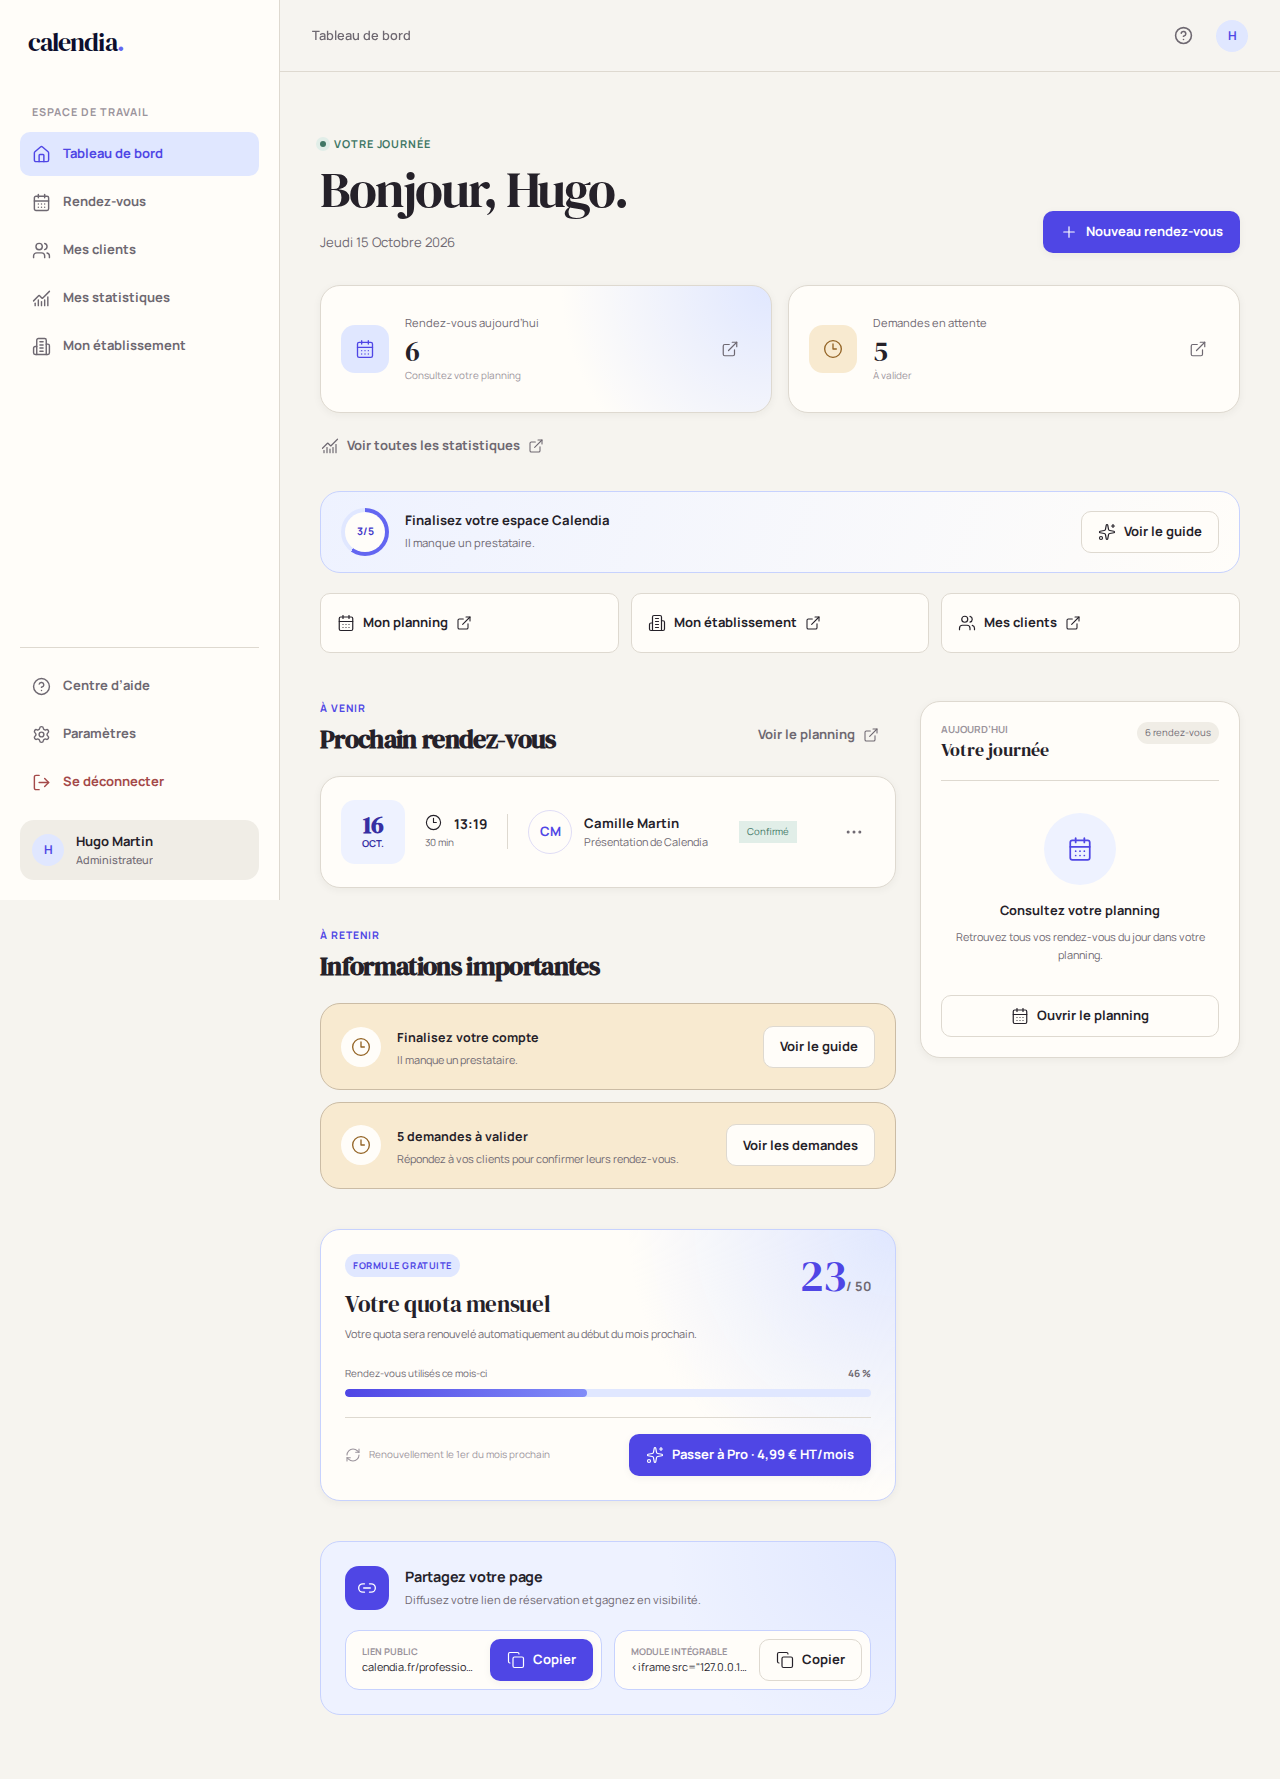Viewport: 1280px width, 1779px height.
Task: Click the refresh icon near Renouvellement text
Action: point(353,1455)
